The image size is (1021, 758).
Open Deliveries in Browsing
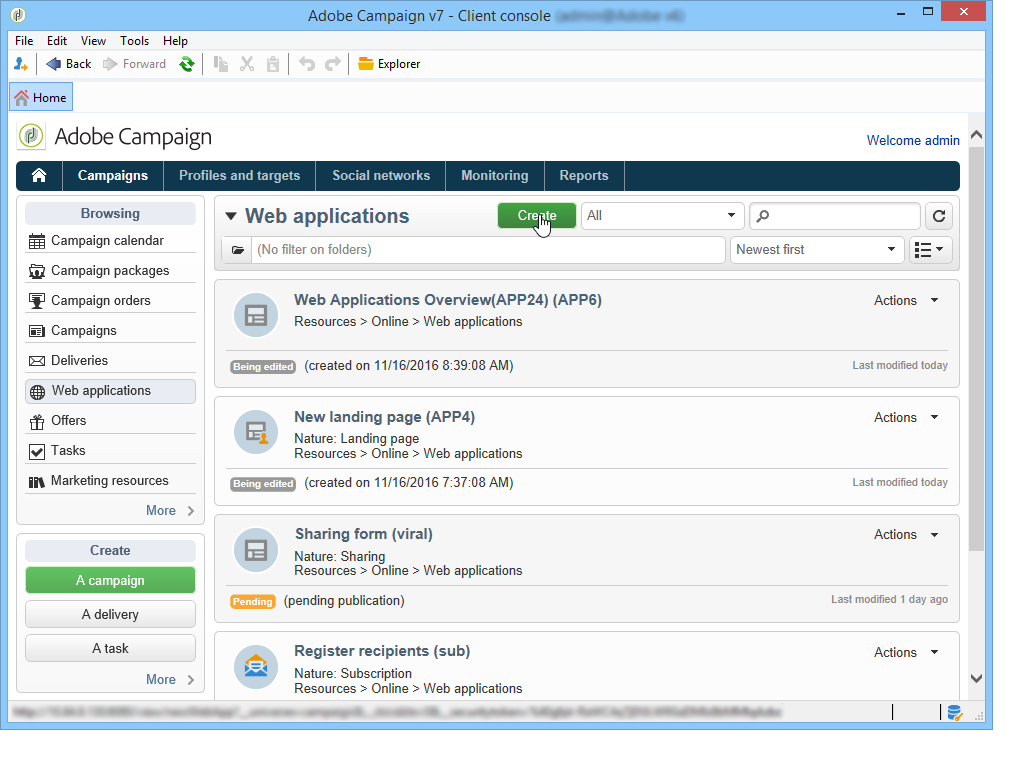[111, 360]
